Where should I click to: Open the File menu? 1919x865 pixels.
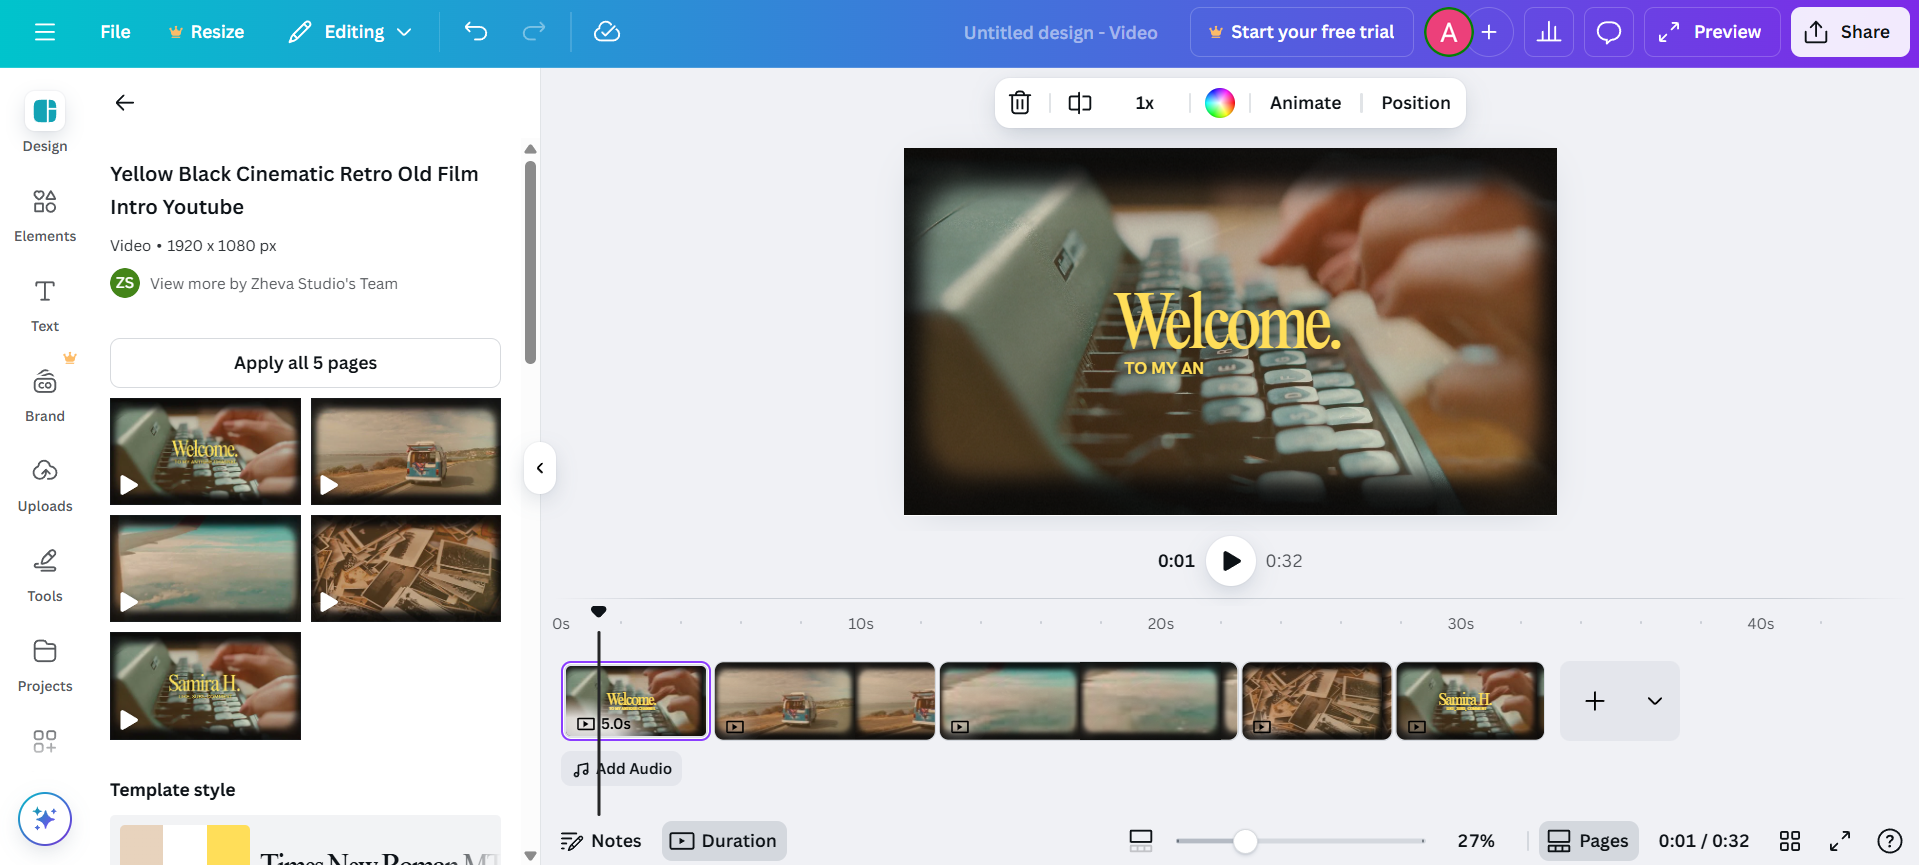click(115, 32)
